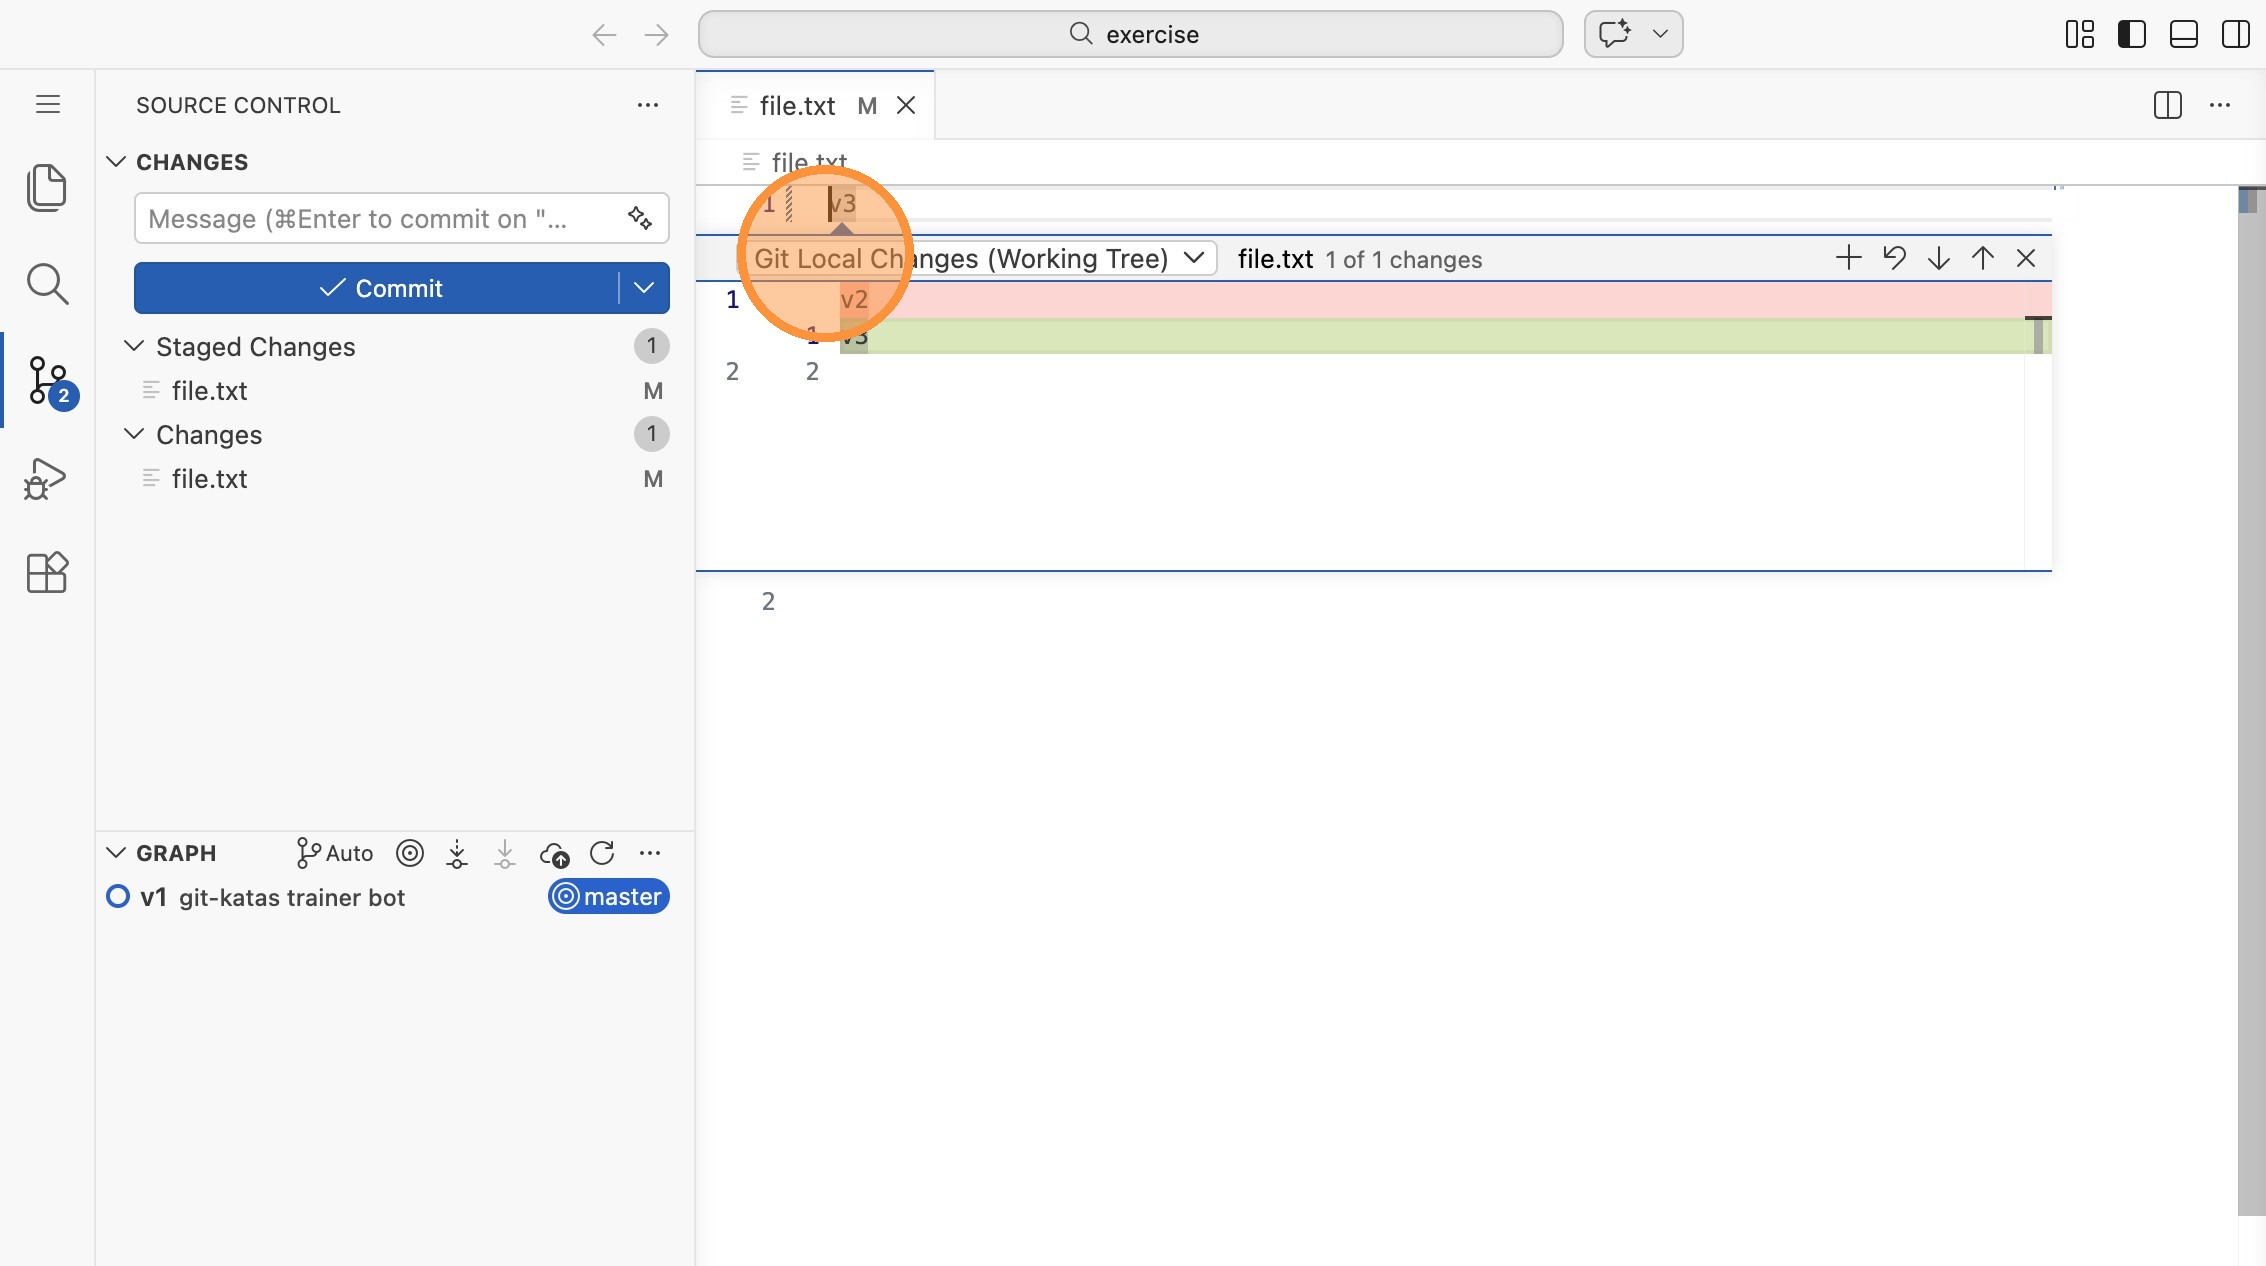Image resolution: width=2266 pixels, height=1266 pixels.
Task: Toggle the bottom panel visibility
Action: coord(2183,34)
